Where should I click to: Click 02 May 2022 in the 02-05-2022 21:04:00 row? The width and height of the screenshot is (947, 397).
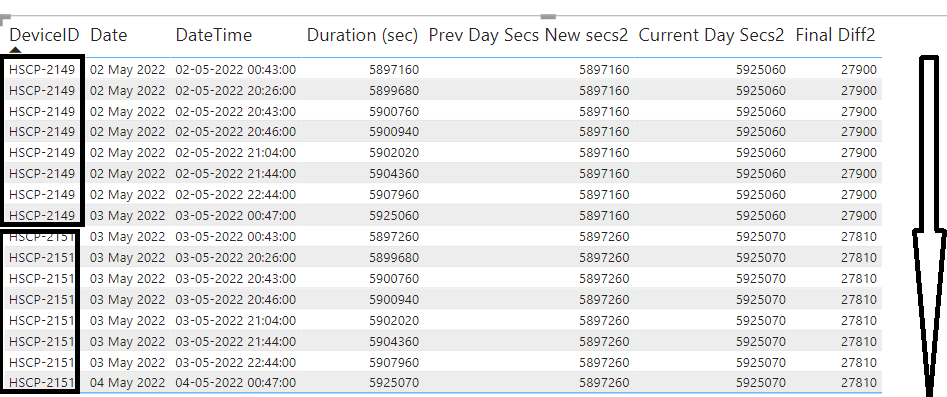coord(127,152)
